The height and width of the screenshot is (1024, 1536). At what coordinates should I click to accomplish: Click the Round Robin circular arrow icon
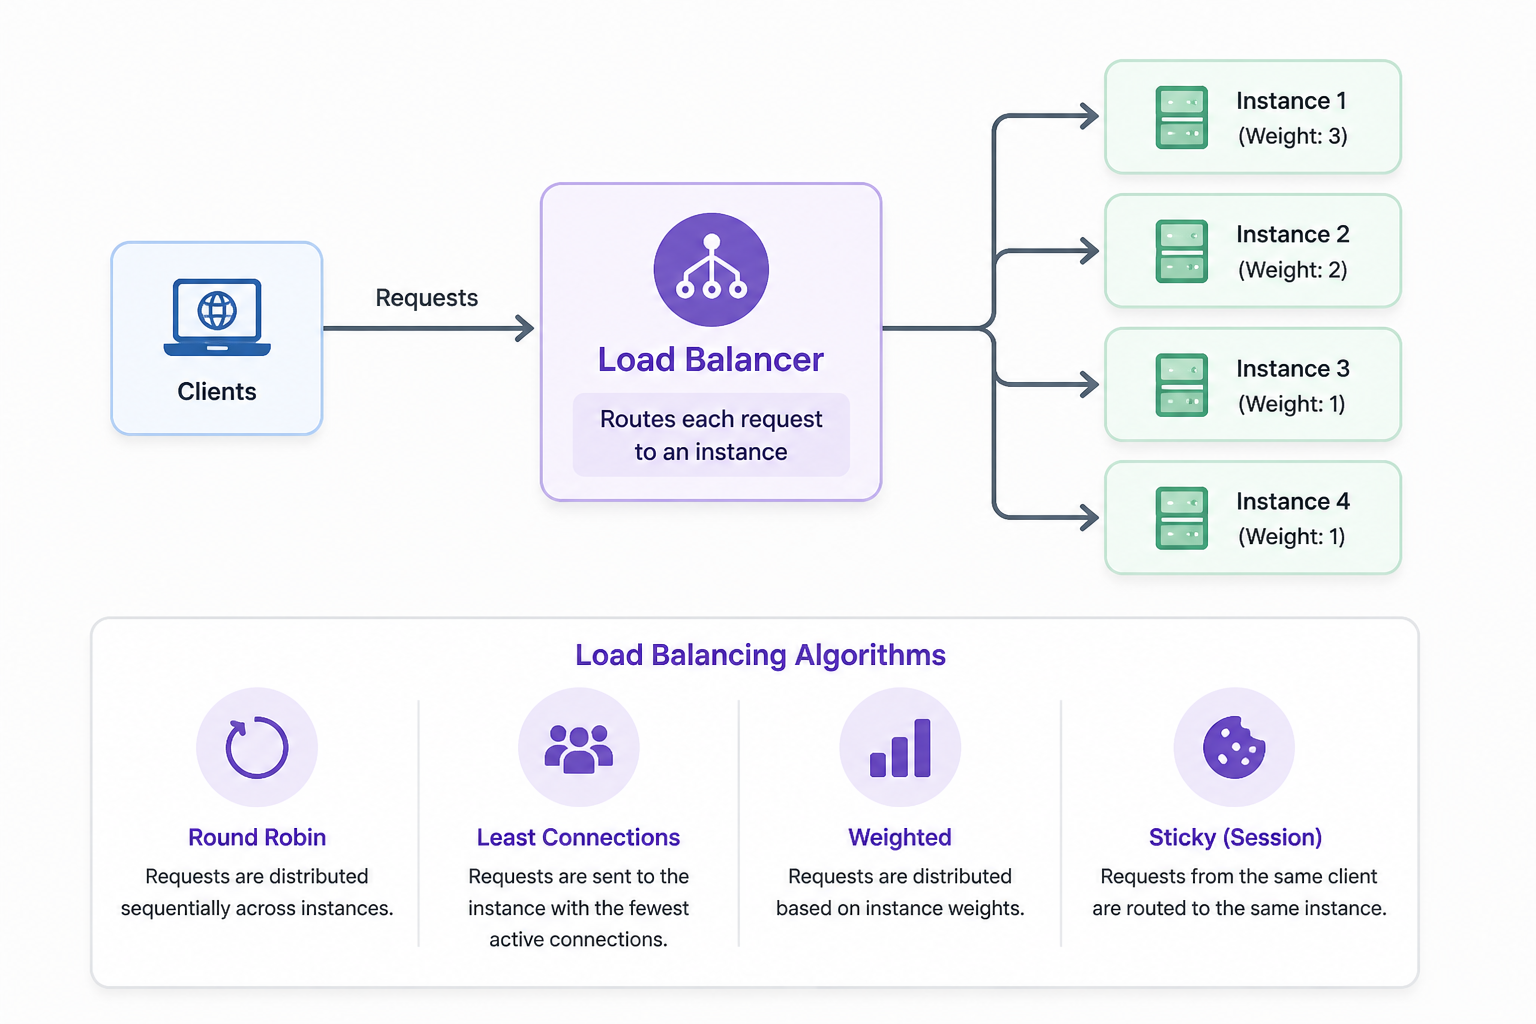(257, 747)
